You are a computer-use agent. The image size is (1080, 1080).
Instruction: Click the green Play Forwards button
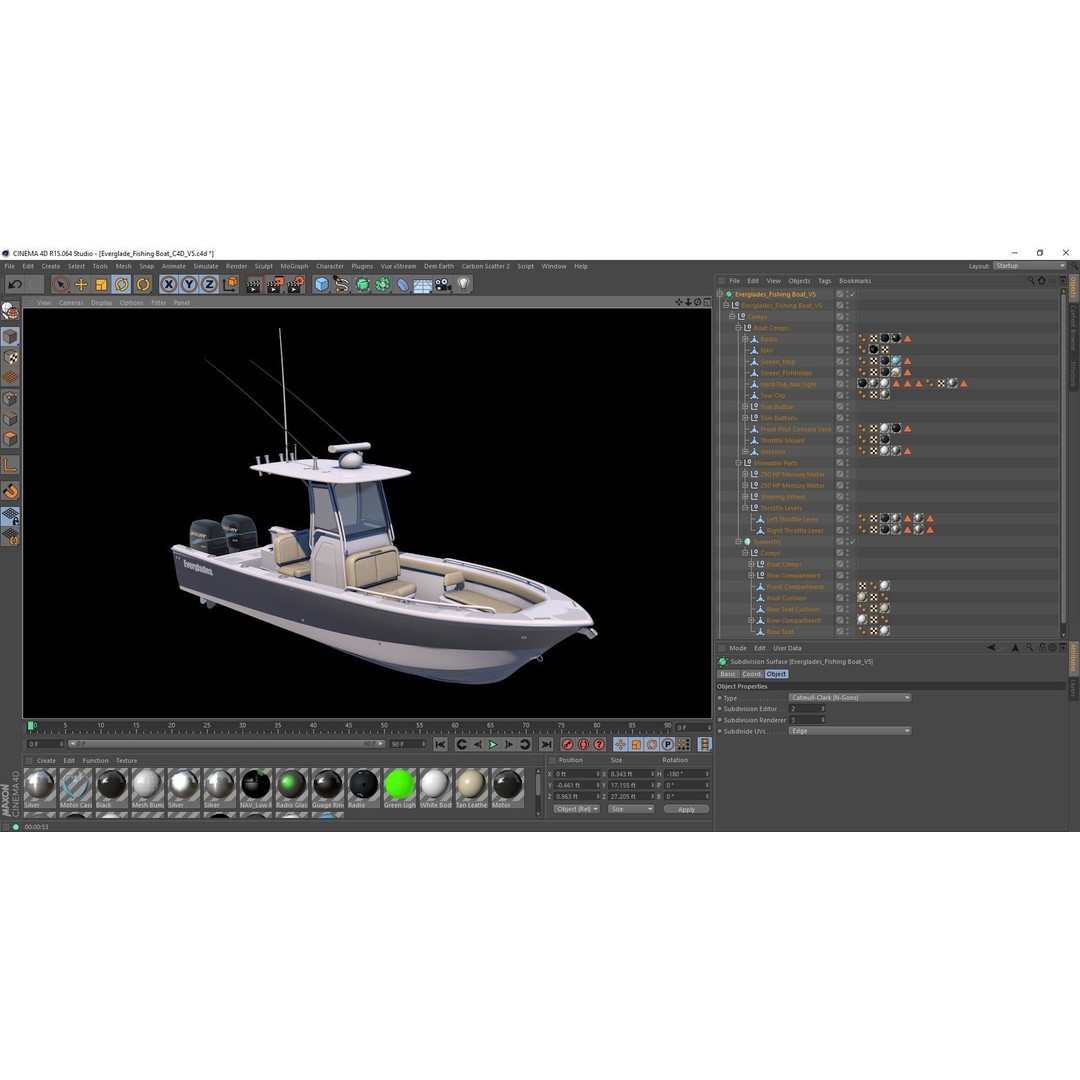pyautogui.click(x=493, y=745)
